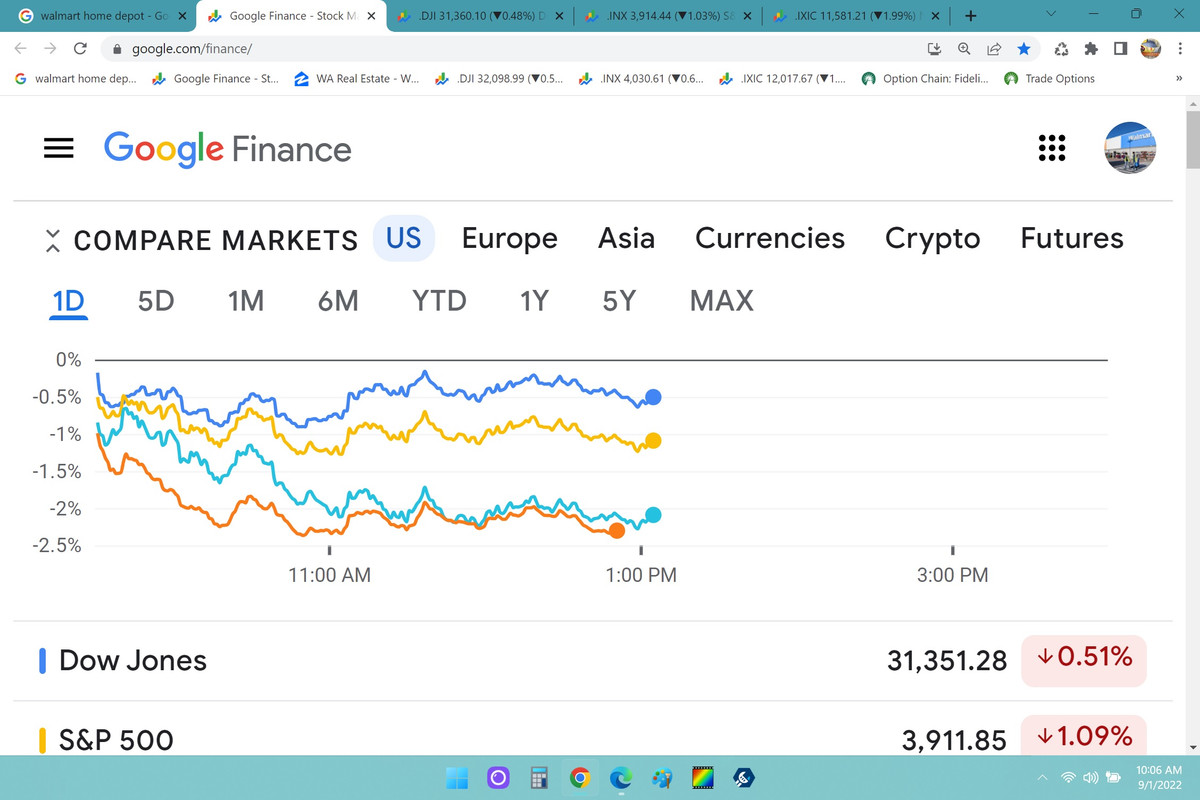Open the Extensions puzzle piece menu
Viewport: 1200px width, 800px height.
(x=1091, y=48)
